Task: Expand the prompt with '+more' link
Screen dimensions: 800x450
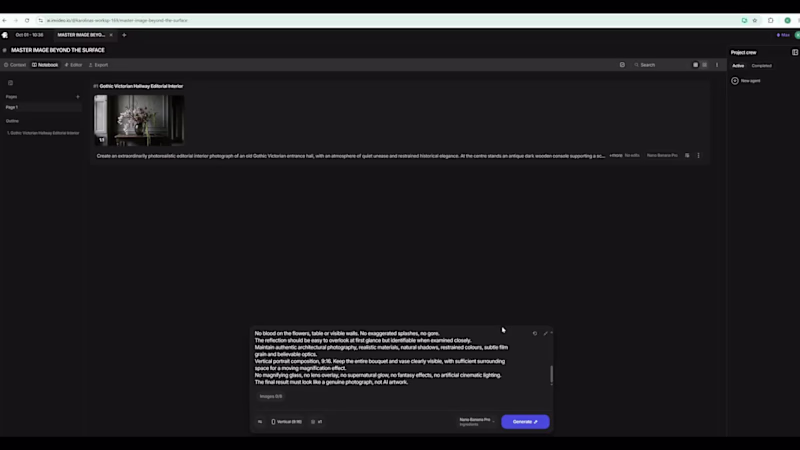Action: 616,156
